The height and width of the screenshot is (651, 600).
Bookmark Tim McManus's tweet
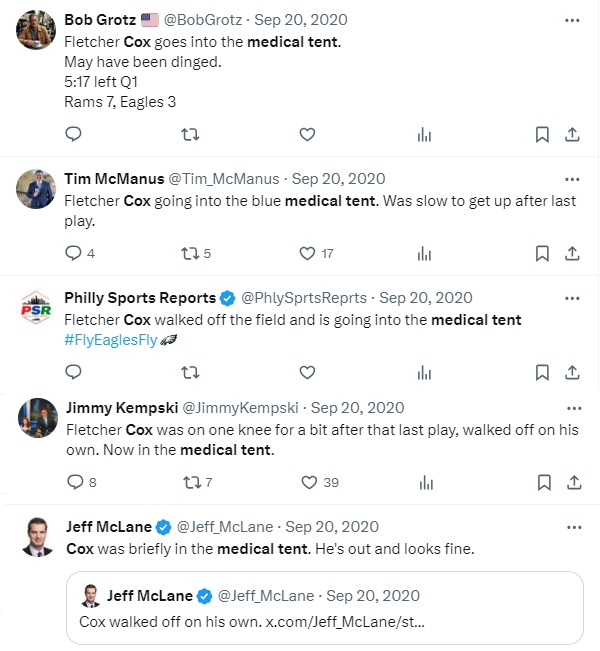point(542,253)
